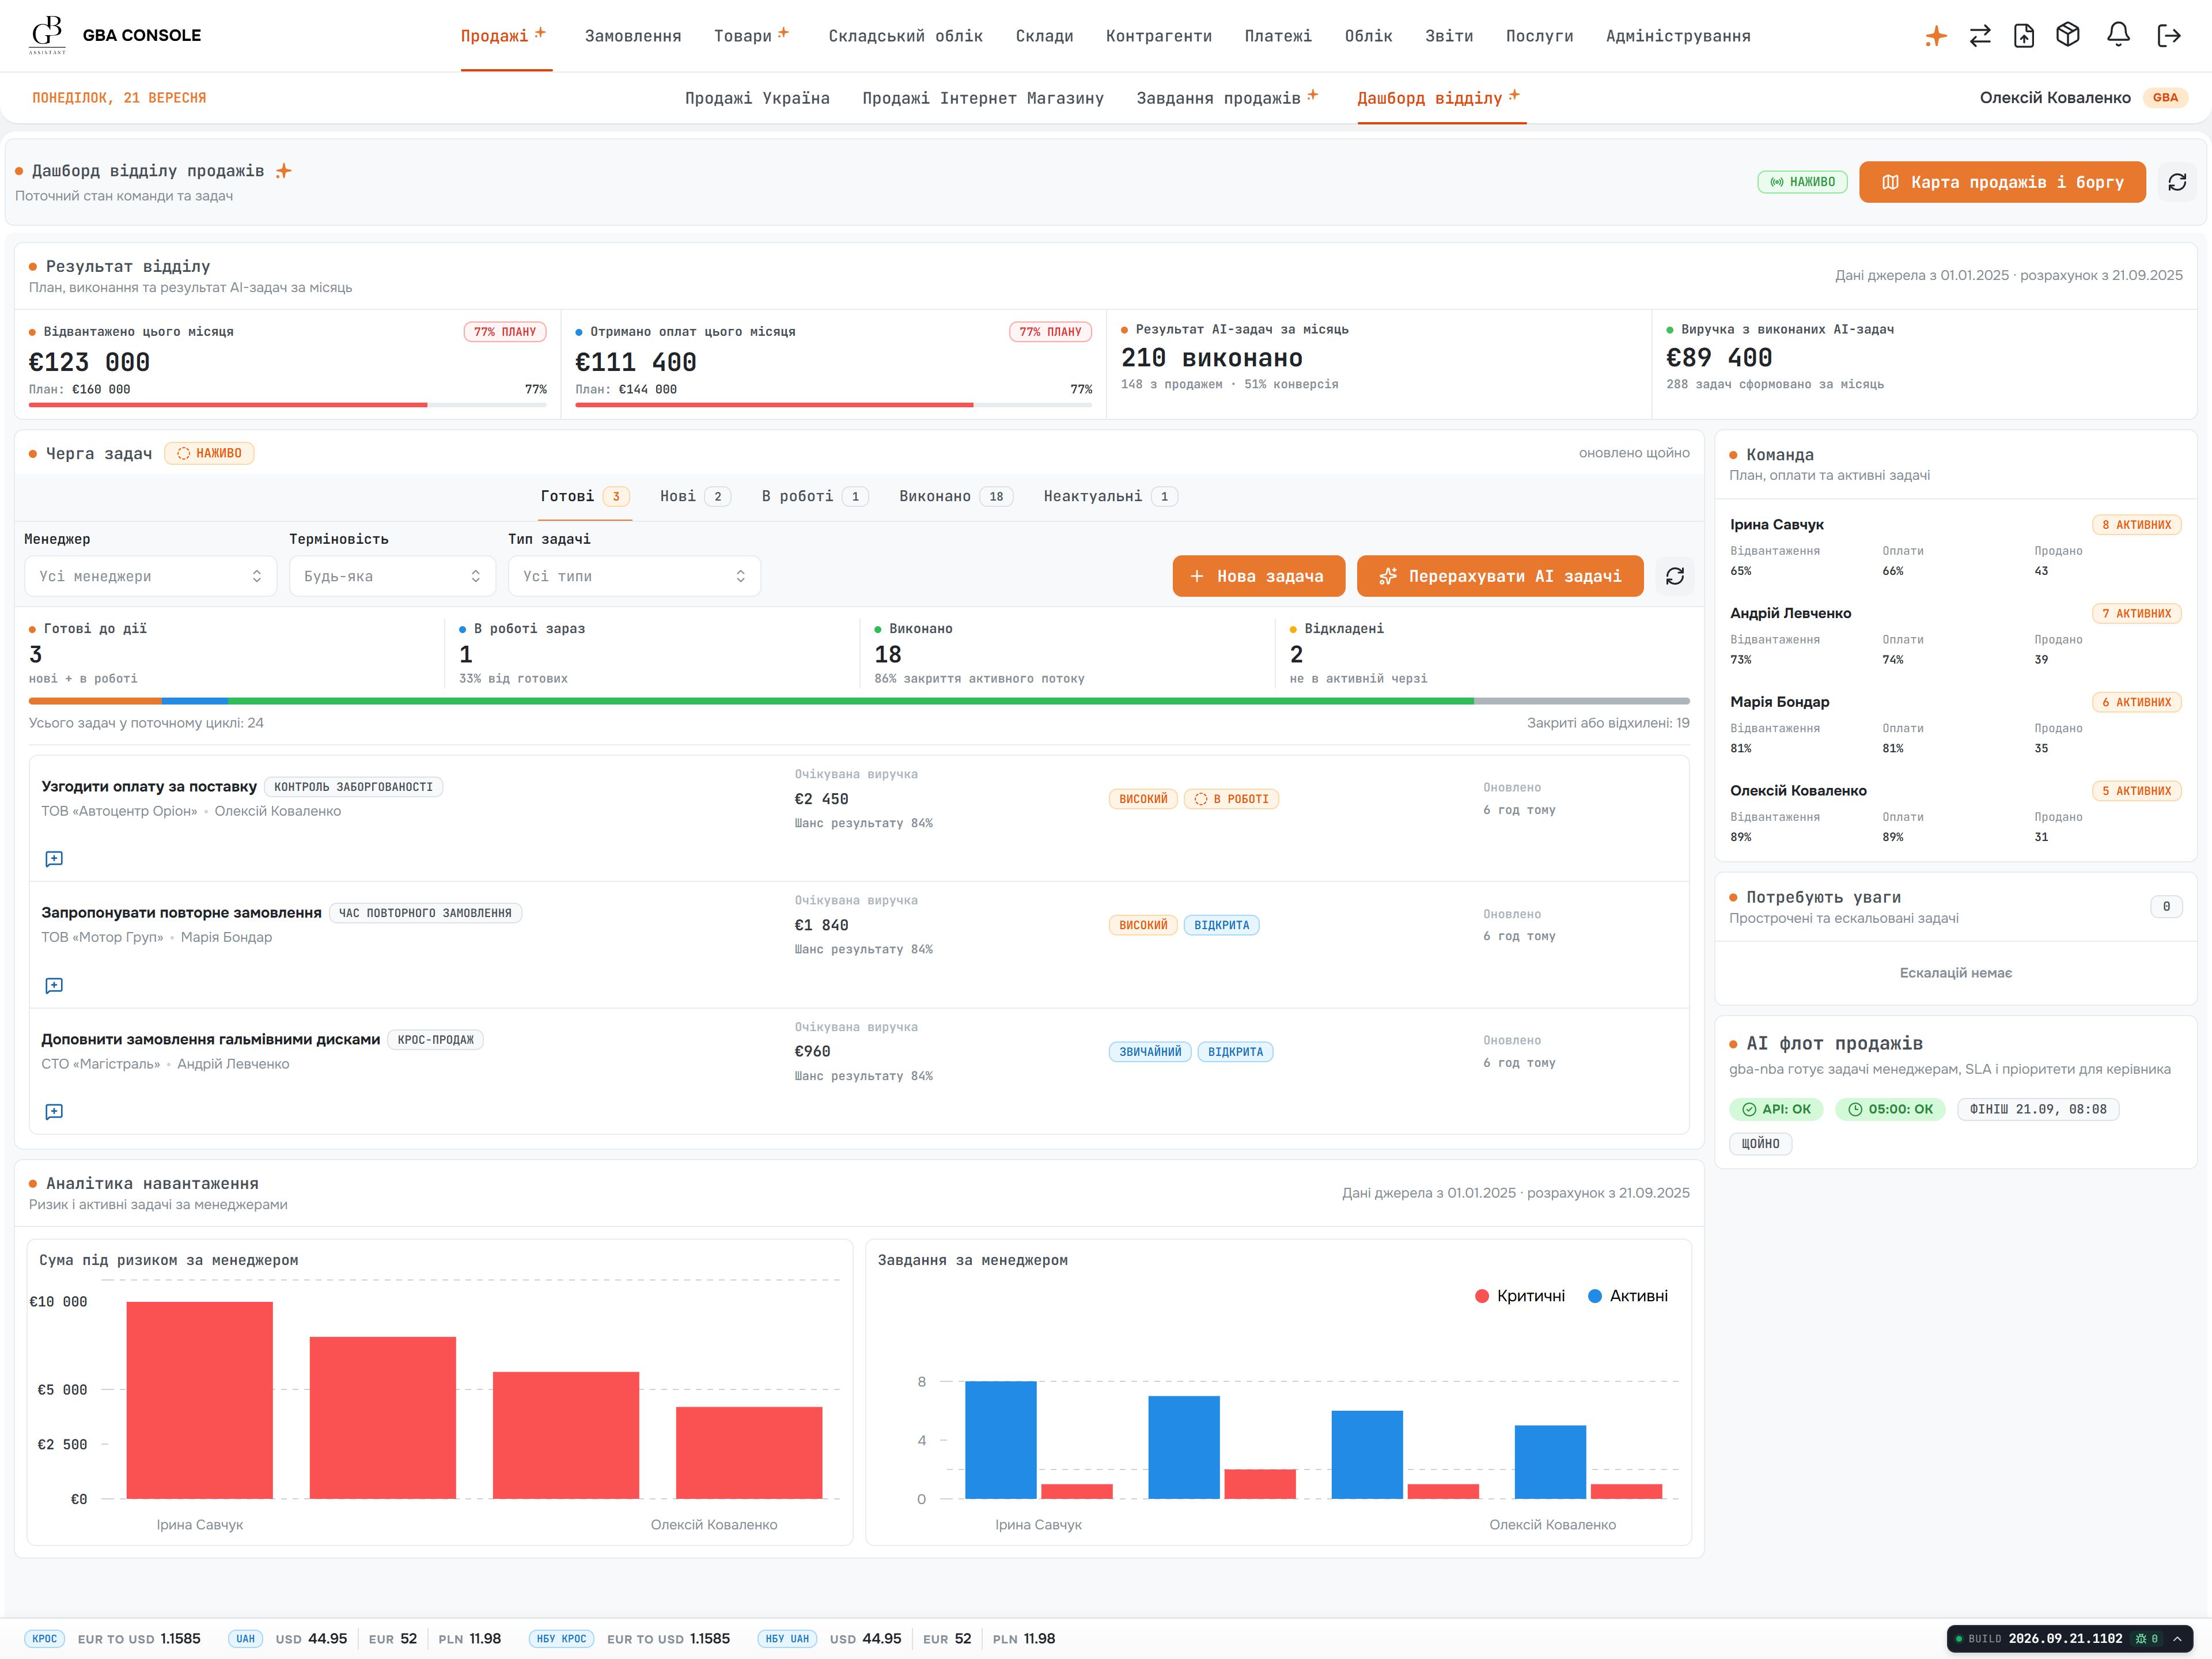Open the file upload icon in header

[x=2024, y=36]
